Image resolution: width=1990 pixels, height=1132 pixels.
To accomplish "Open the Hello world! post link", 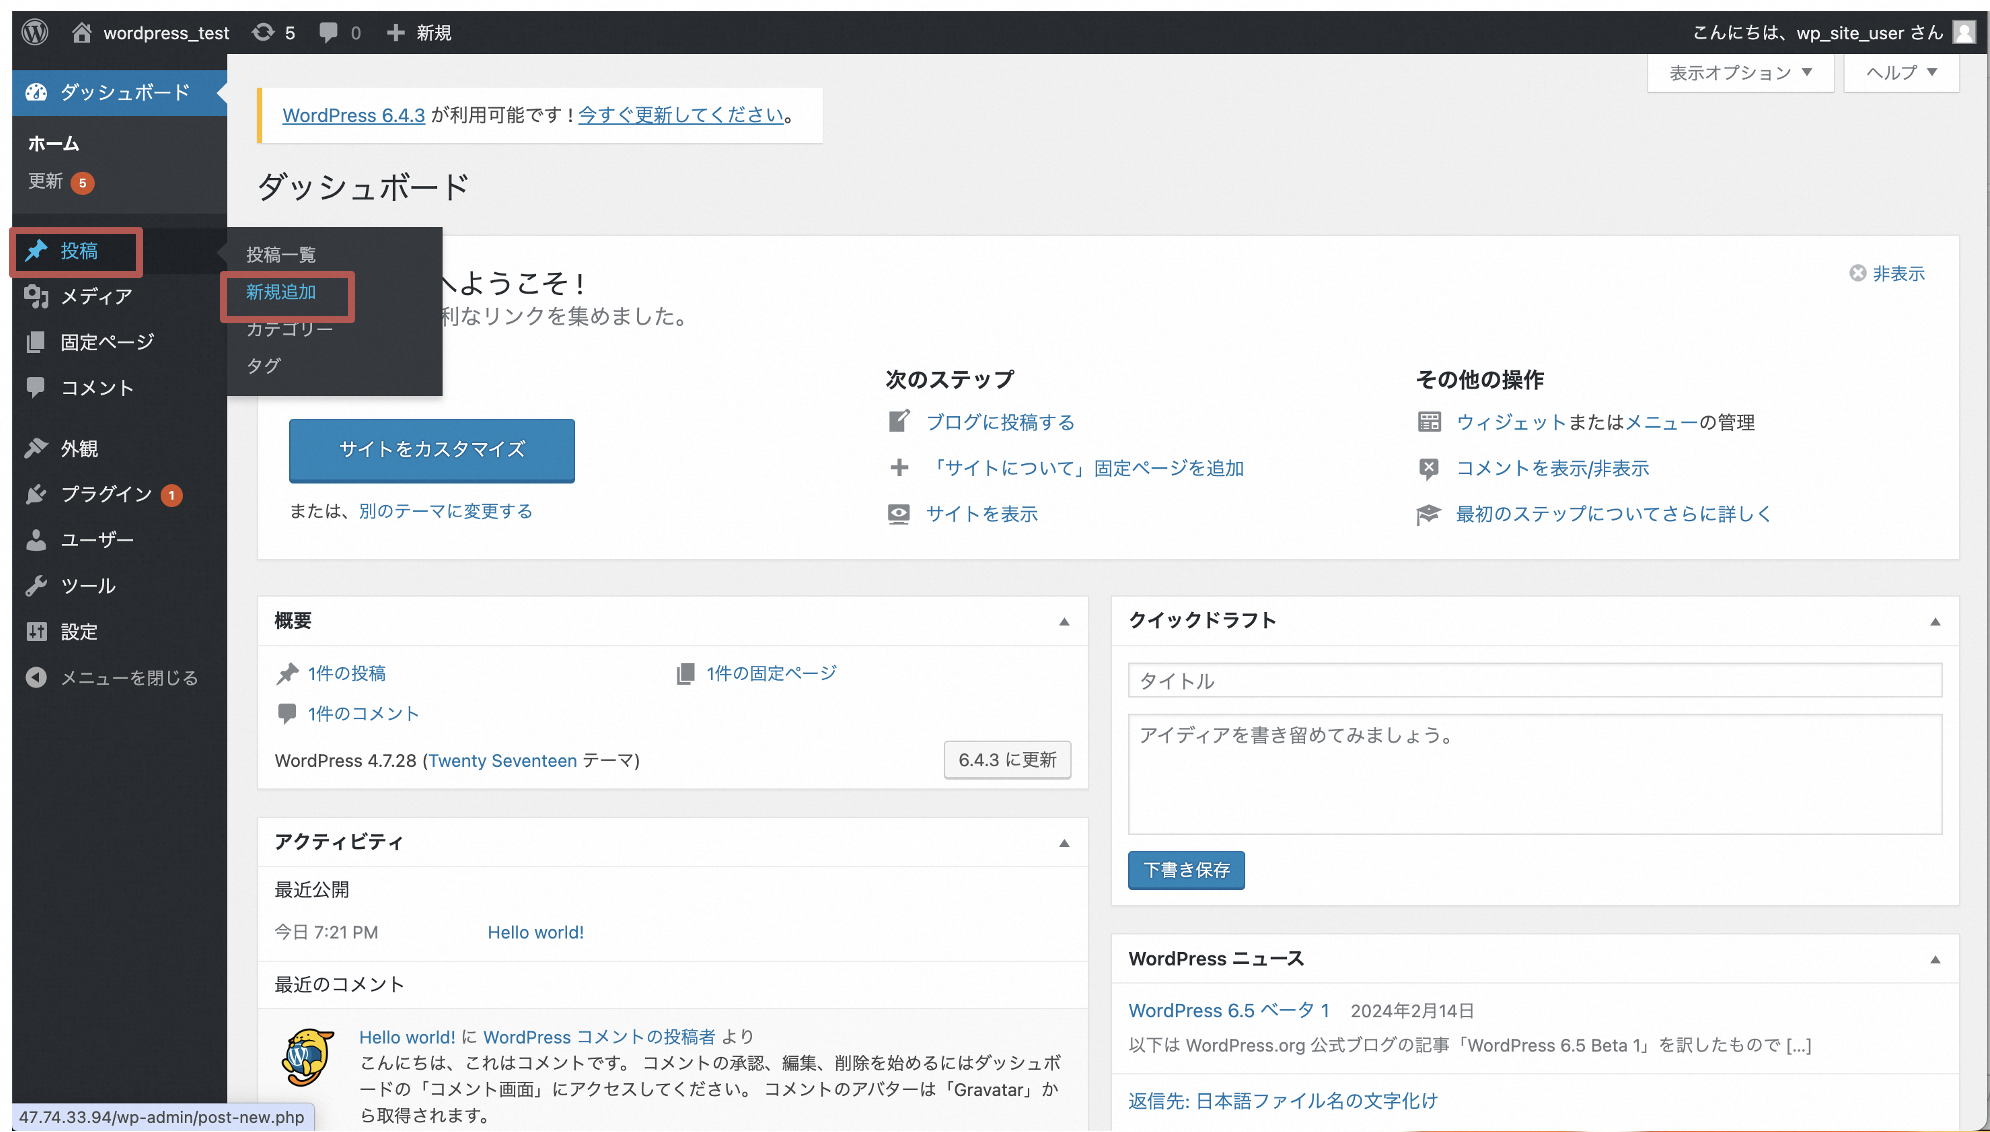I will click(x=536, y=932).
